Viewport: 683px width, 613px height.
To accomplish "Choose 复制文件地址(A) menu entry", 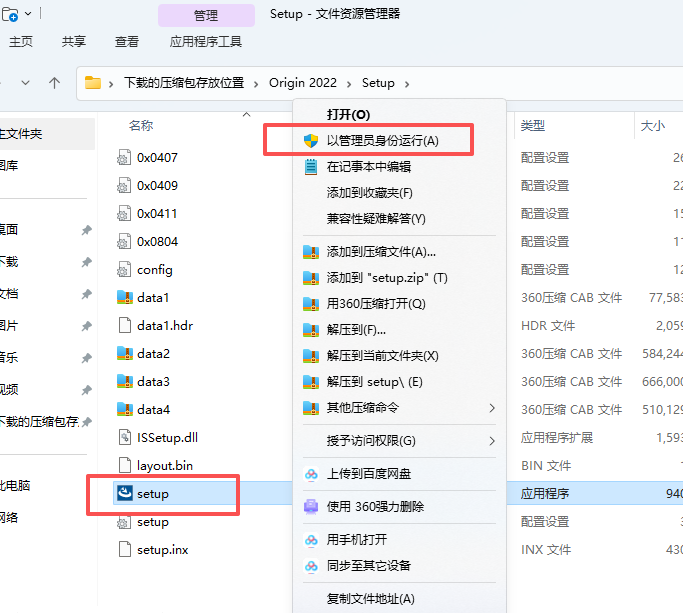I will 399,599.
